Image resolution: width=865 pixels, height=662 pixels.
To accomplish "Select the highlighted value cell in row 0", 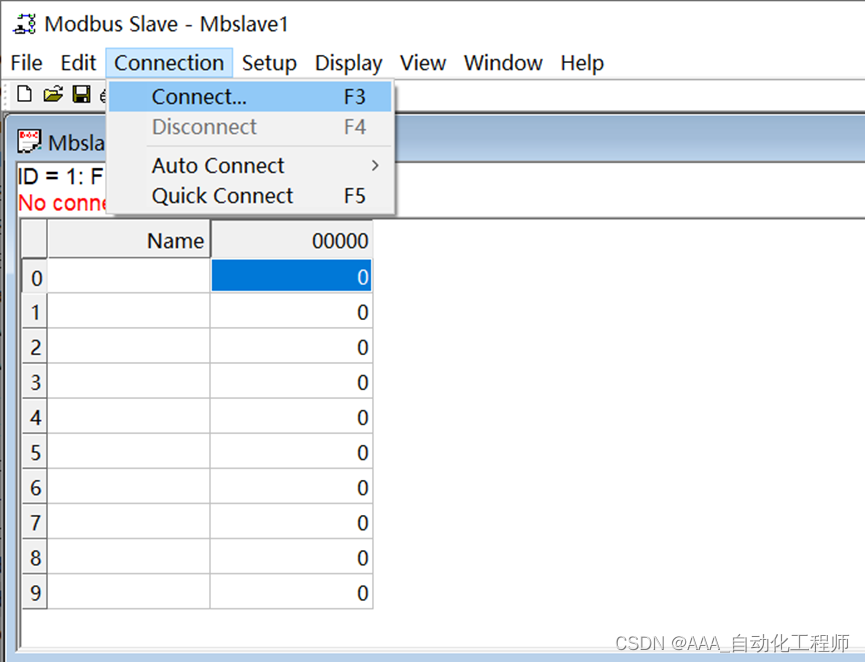I will coord(291,276).
